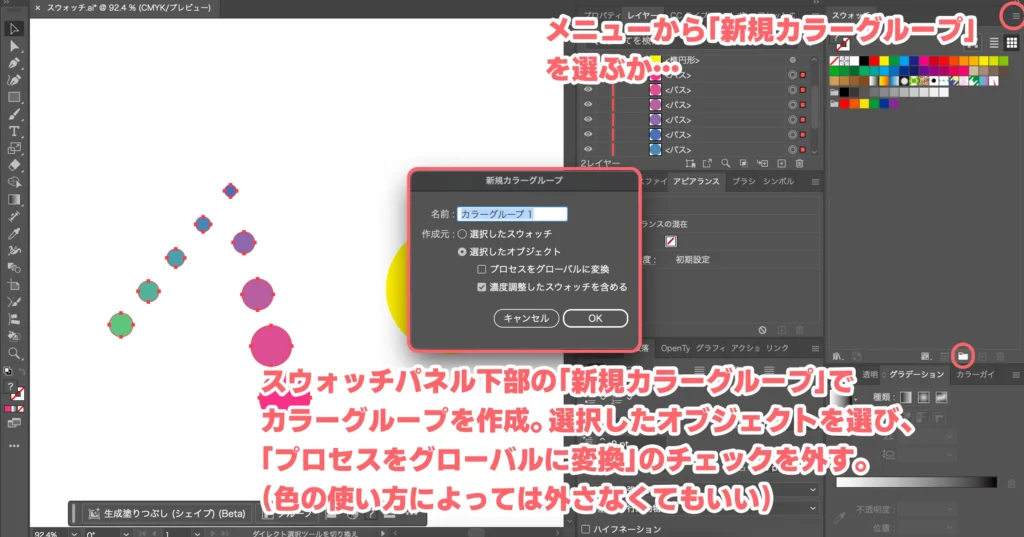
Task: Enable the ハイフネーション checkbox
Action: click(586, 529)
